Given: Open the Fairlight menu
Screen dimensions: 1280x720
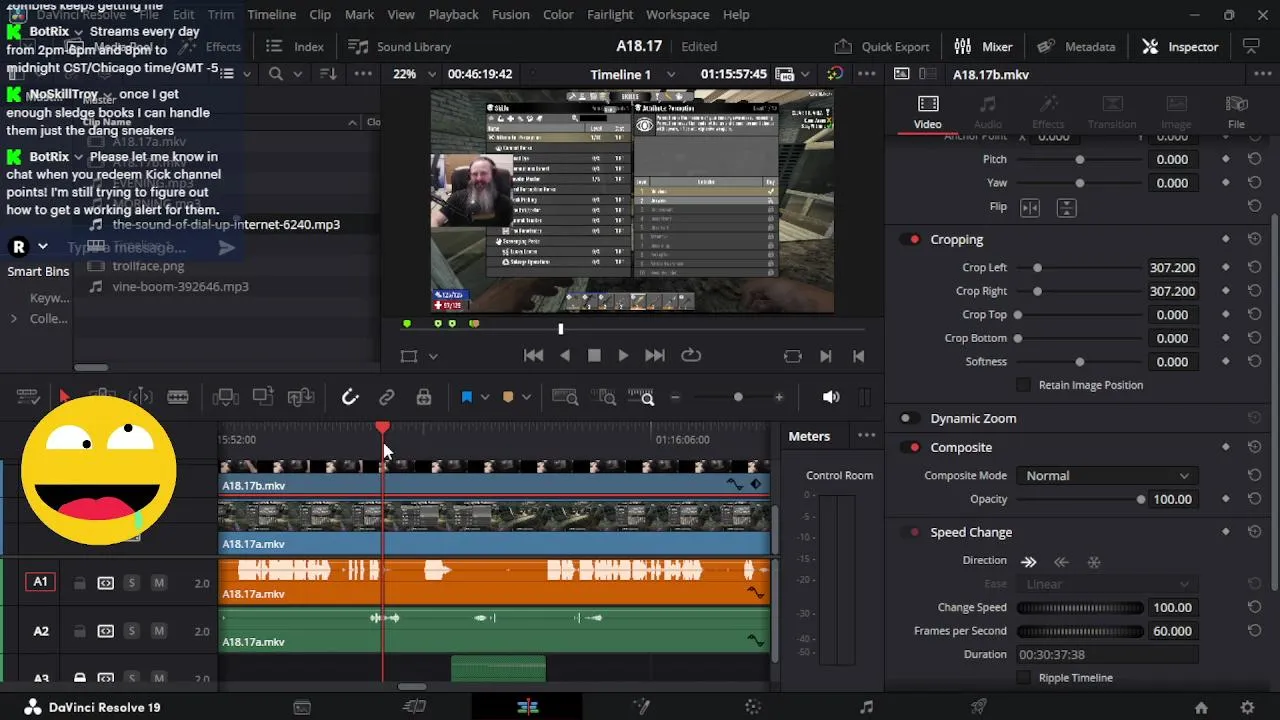Looking at the screenshot, I should (x=610, y=15).
